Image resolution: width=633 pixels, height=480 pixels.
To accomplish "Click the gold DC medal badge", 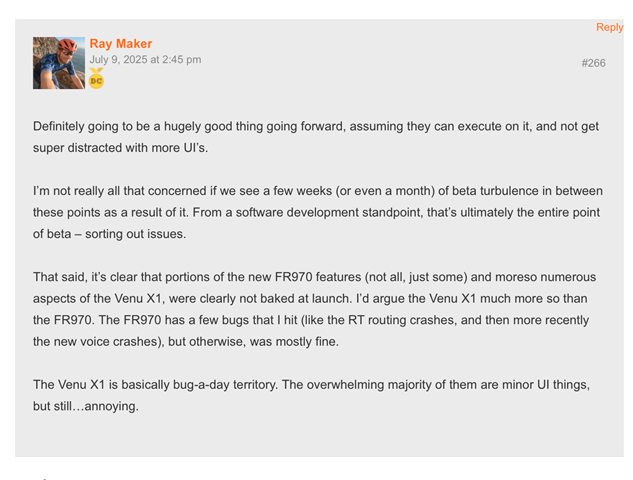I will [96, 78].
